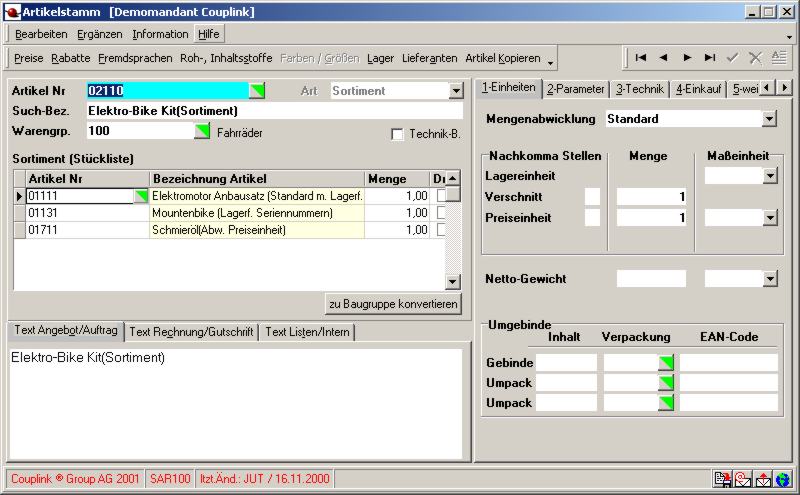This screenshot has width=800, height=495.
Task: Click the email envelope with @ icon
Action: coord(742,479)
